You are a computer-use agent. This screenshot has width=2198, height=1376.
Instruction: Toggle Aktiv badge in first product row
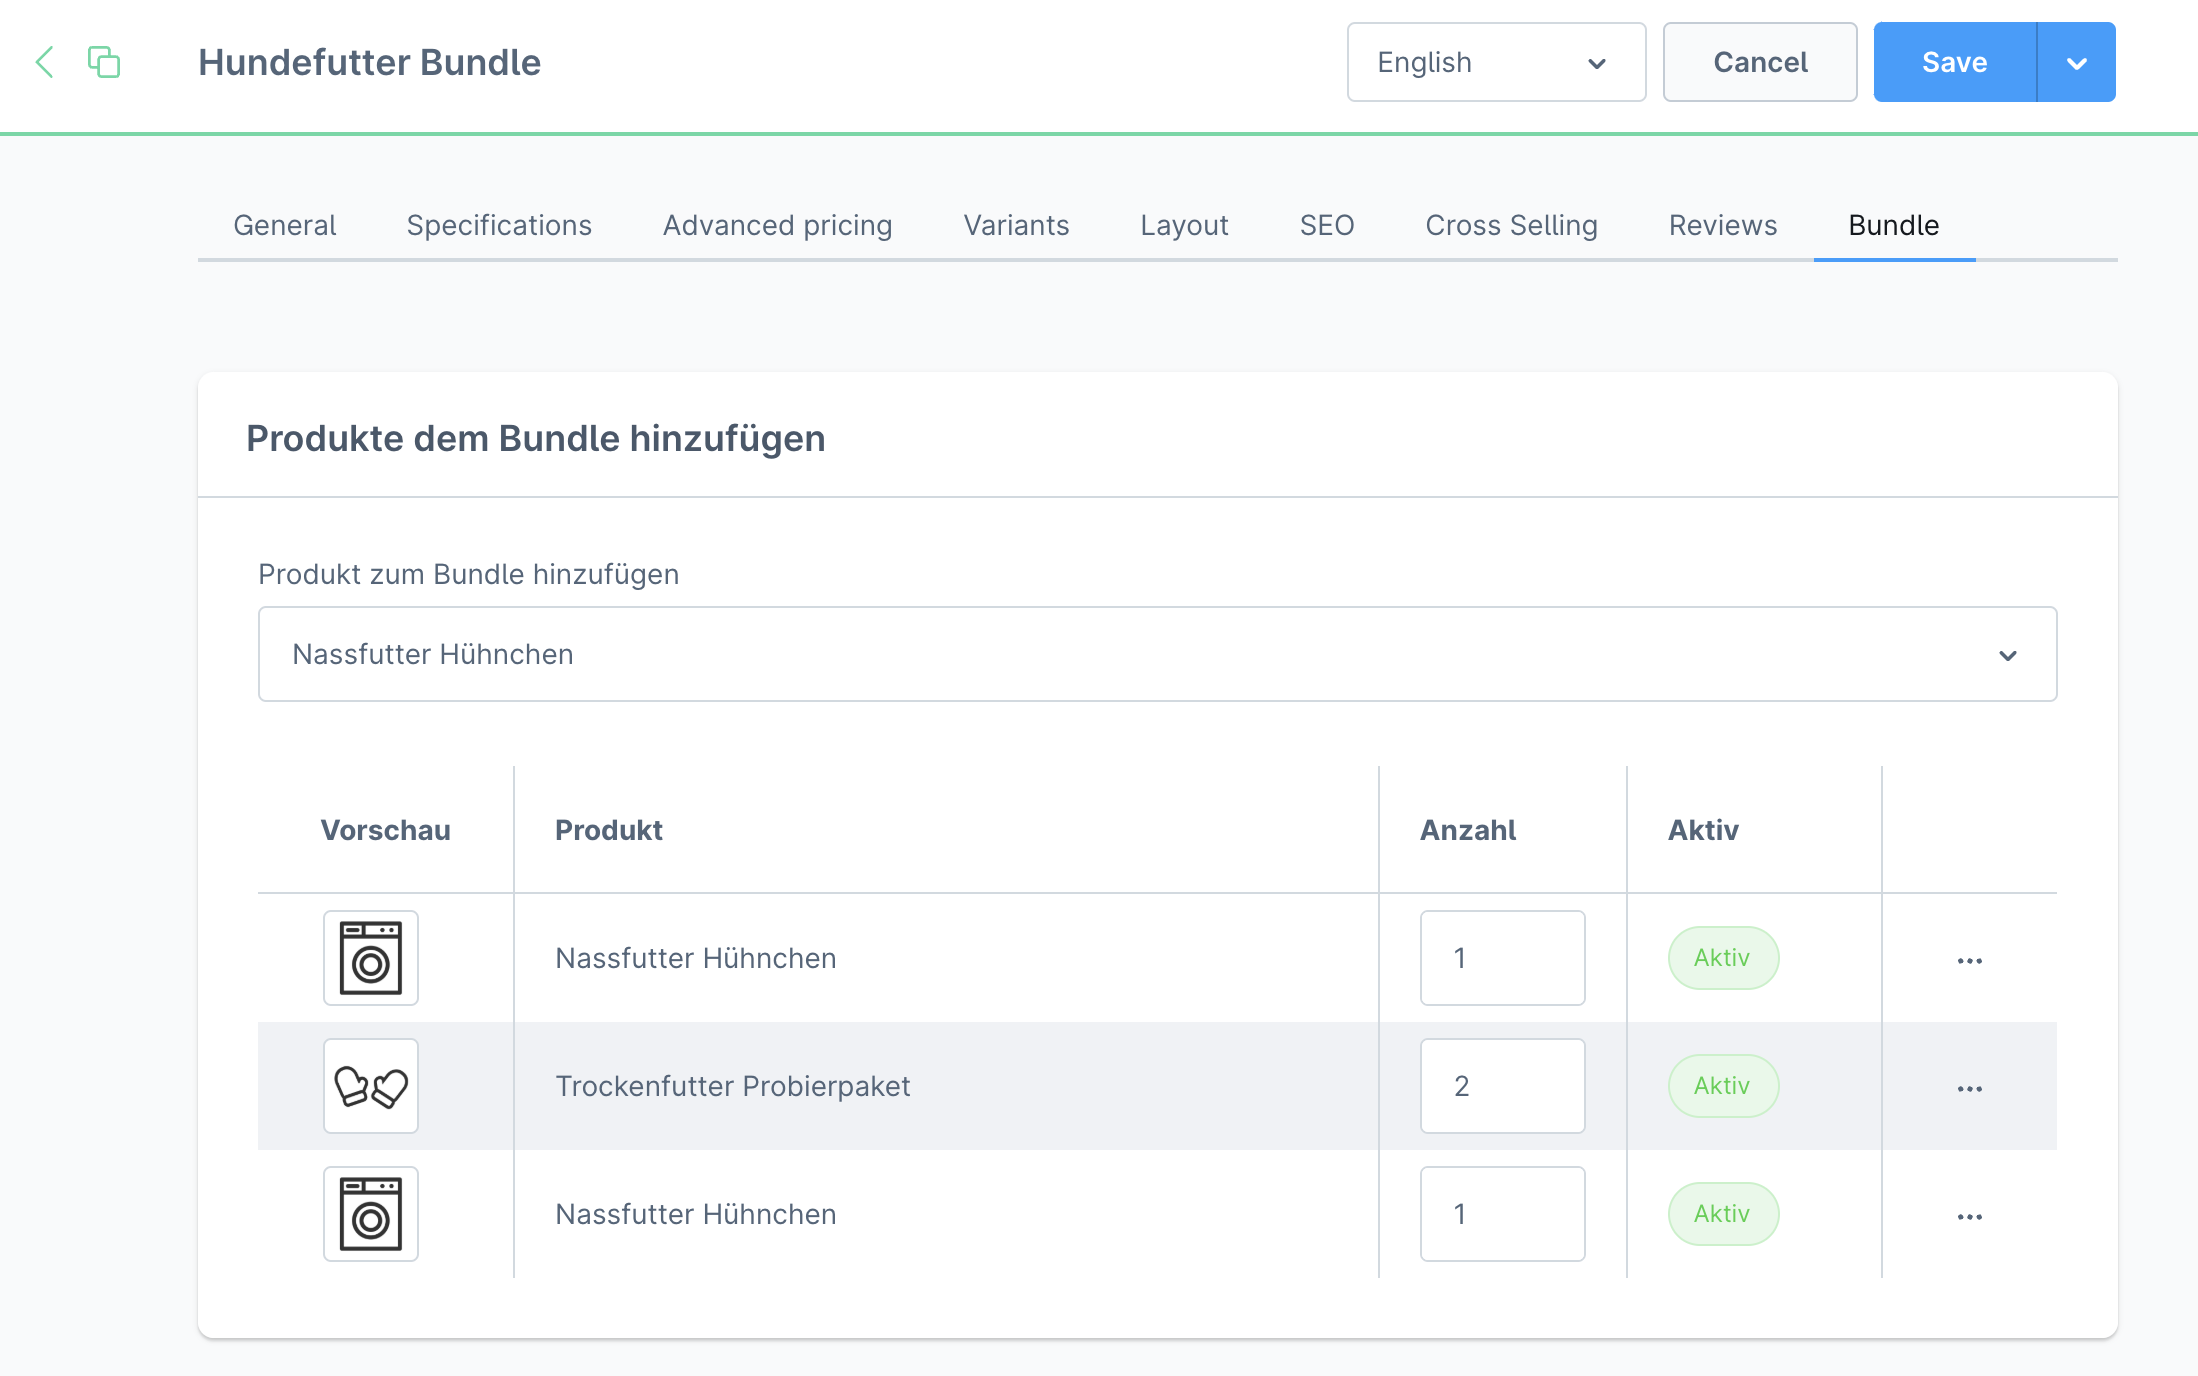coord(1722,958)
